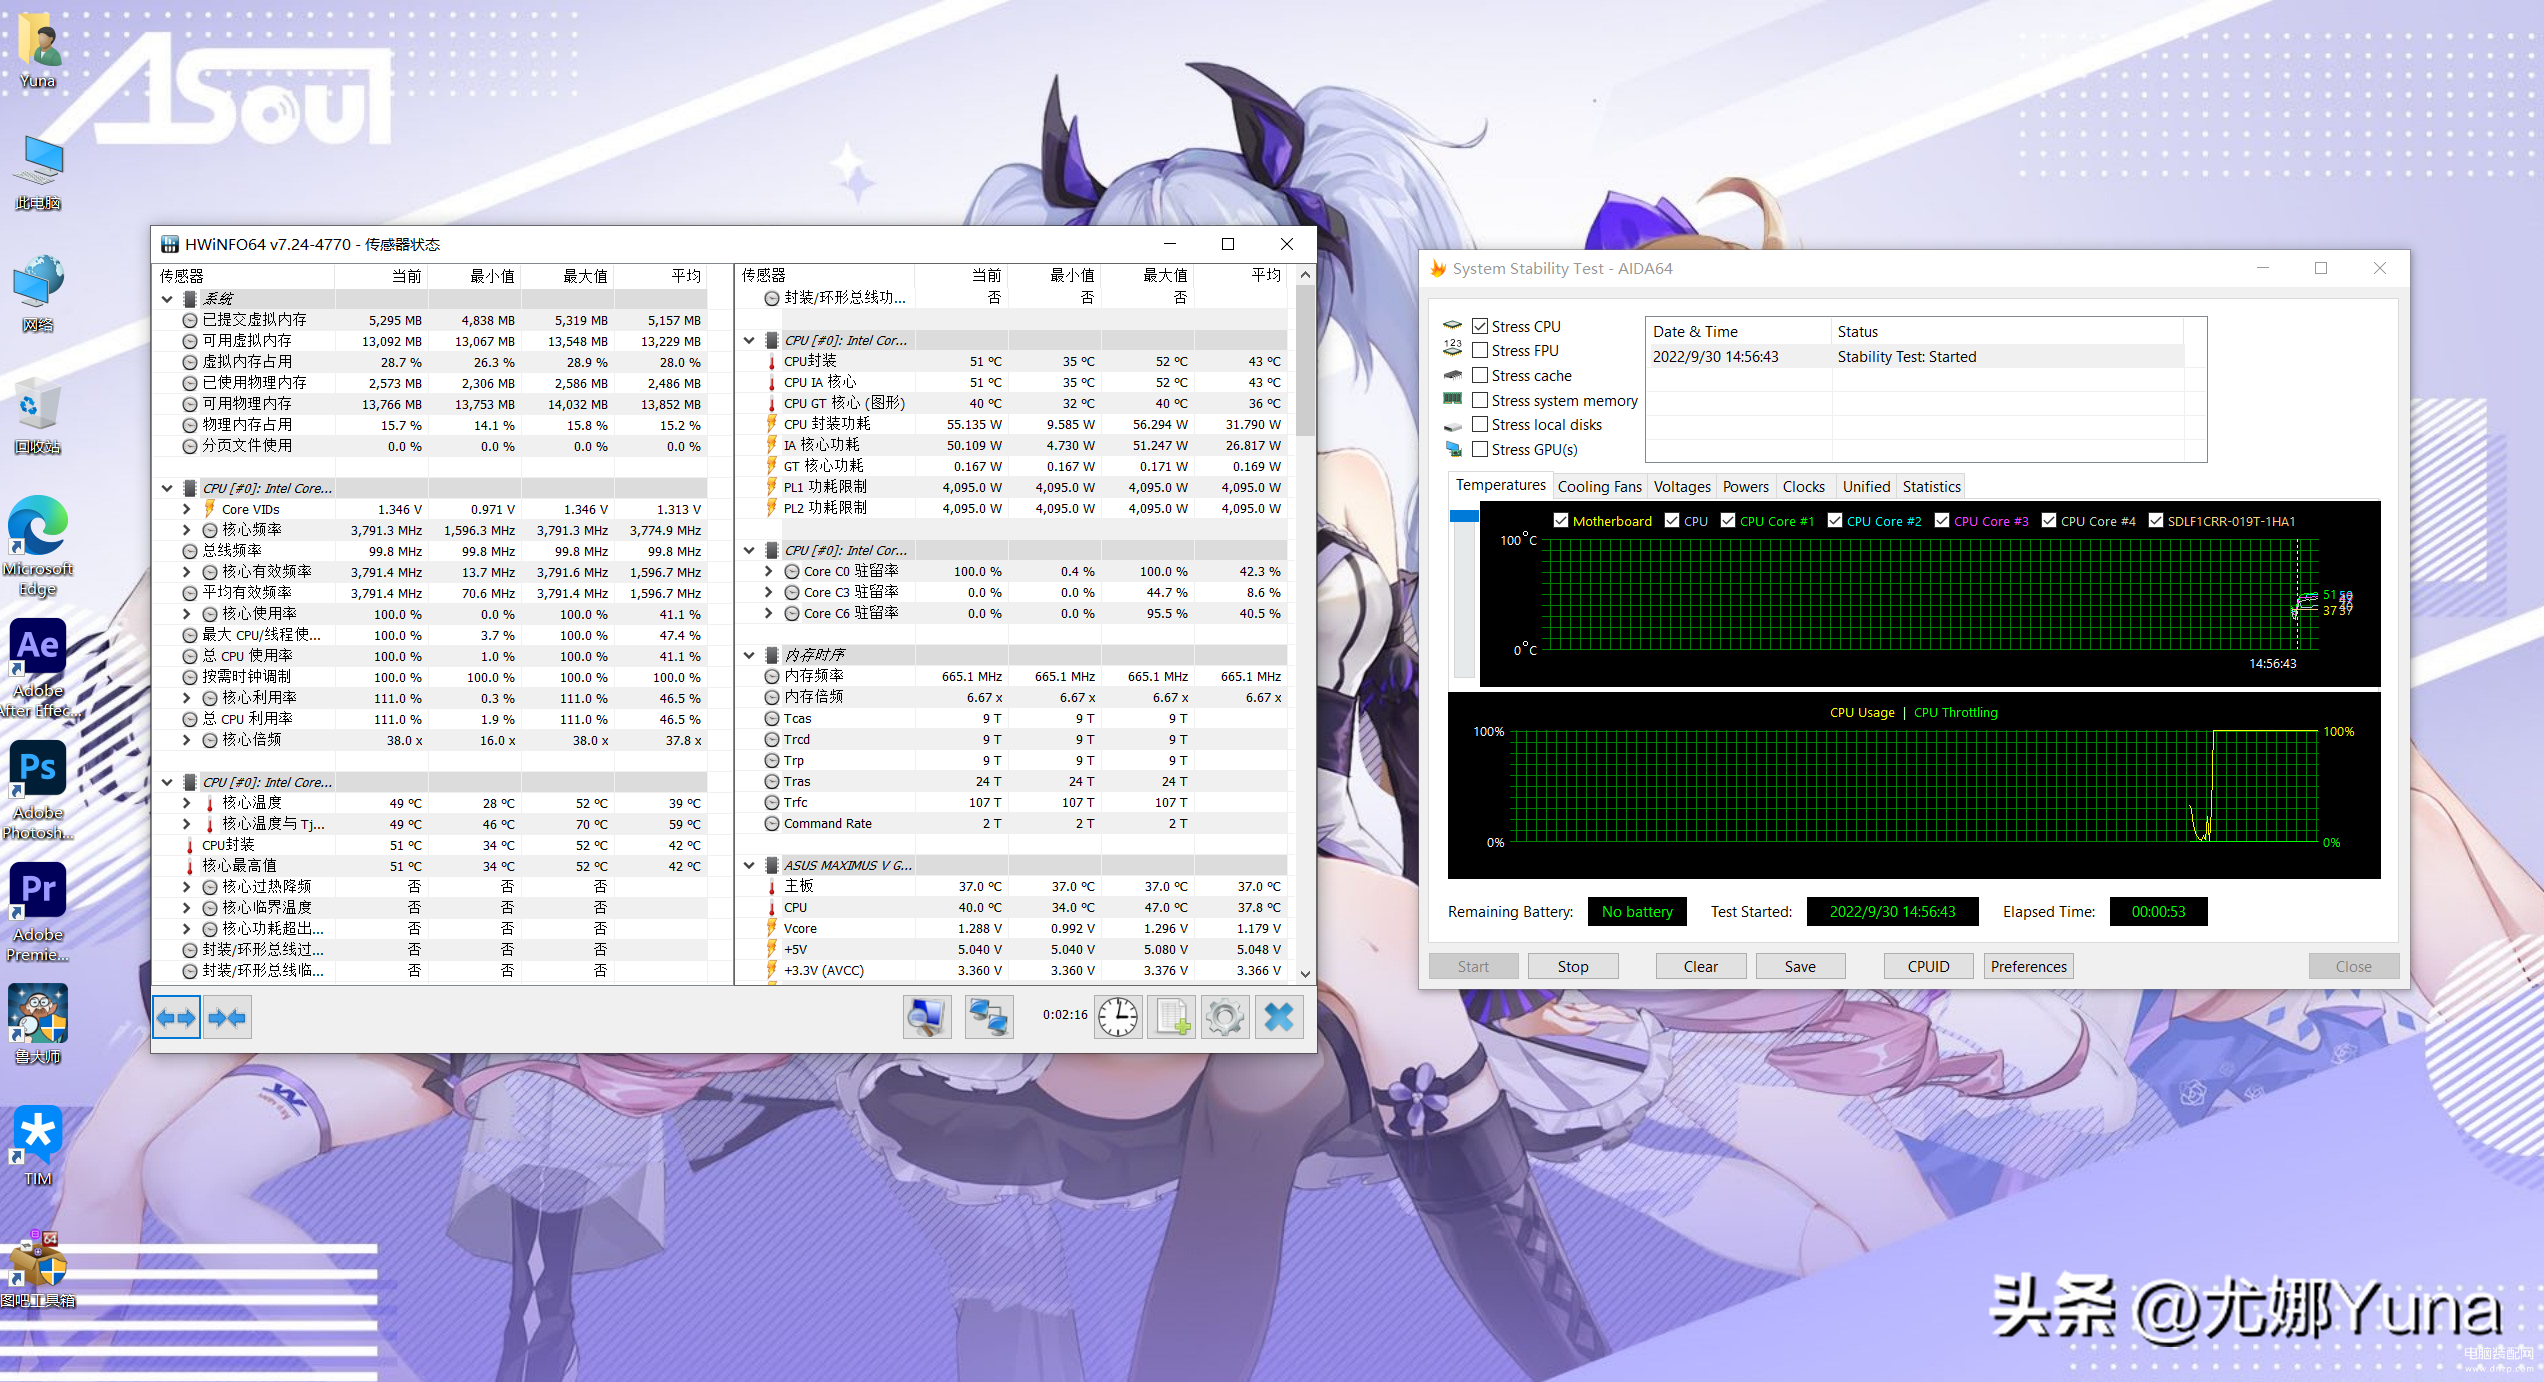Open AIDA64 Preferences button

point(2028,966)
